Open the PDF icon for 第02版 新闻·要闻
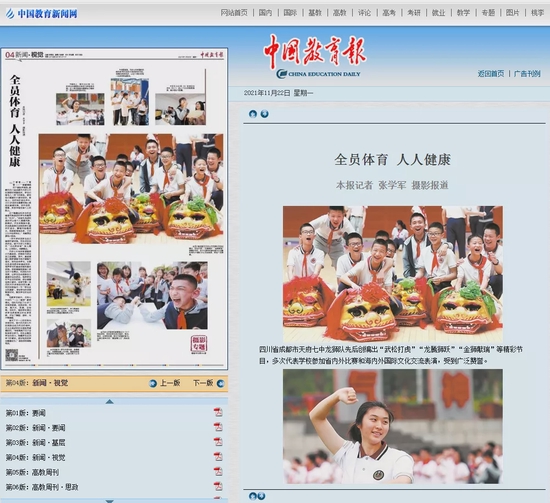 click(x=218, y=427)
